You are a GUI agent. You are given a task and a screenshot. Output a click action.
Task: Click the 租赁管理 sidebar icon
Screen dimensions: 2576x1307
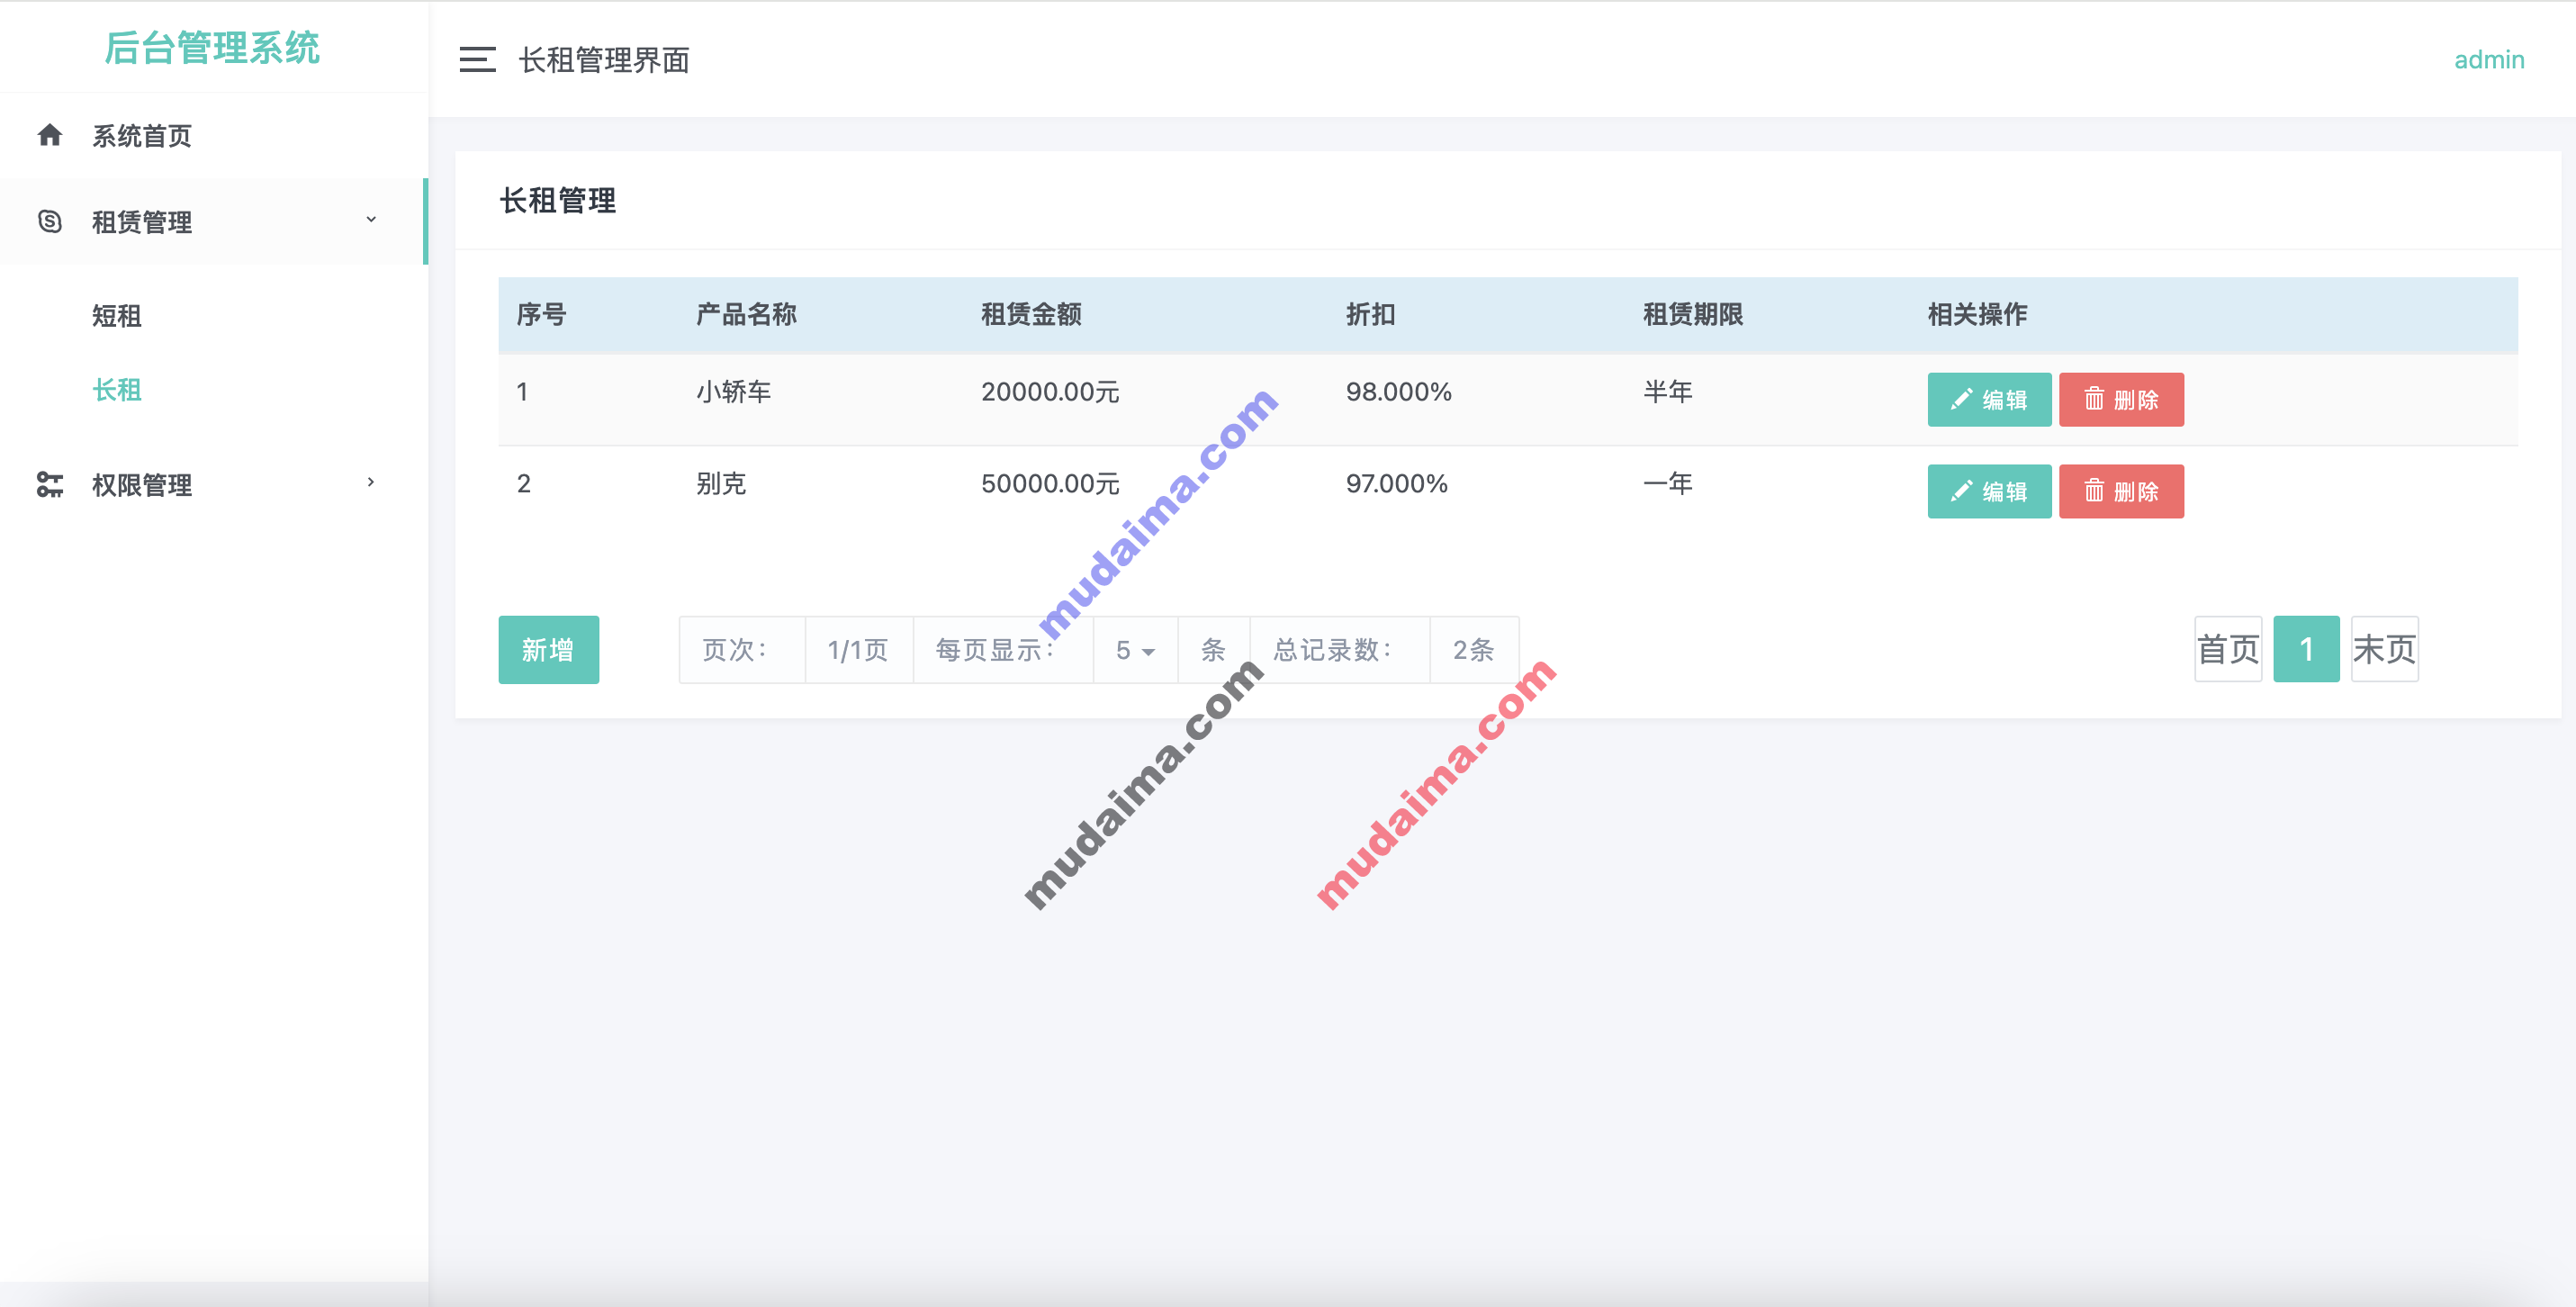[x=50, y=221]
